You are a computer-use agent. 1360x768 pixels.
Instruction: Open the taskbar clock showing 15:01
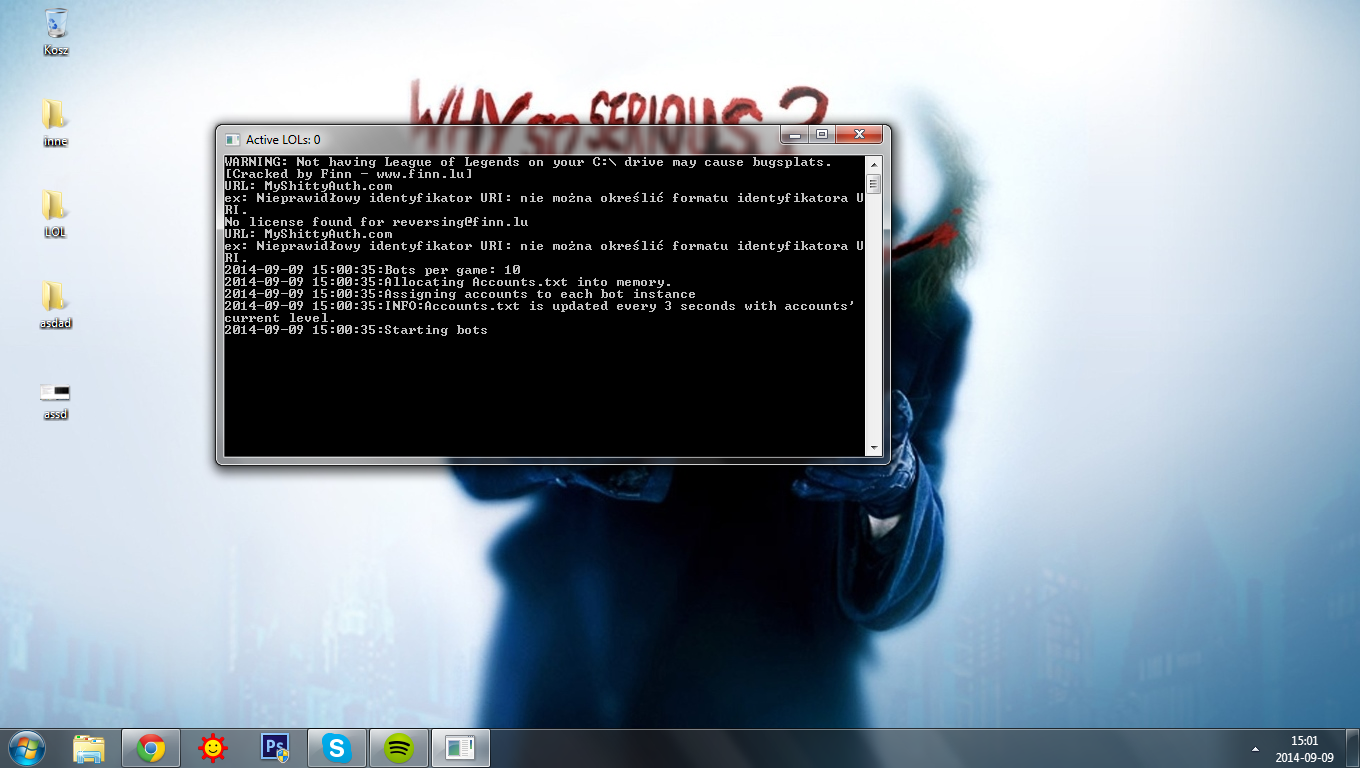pyautogui.click(x=1305, y=749)
